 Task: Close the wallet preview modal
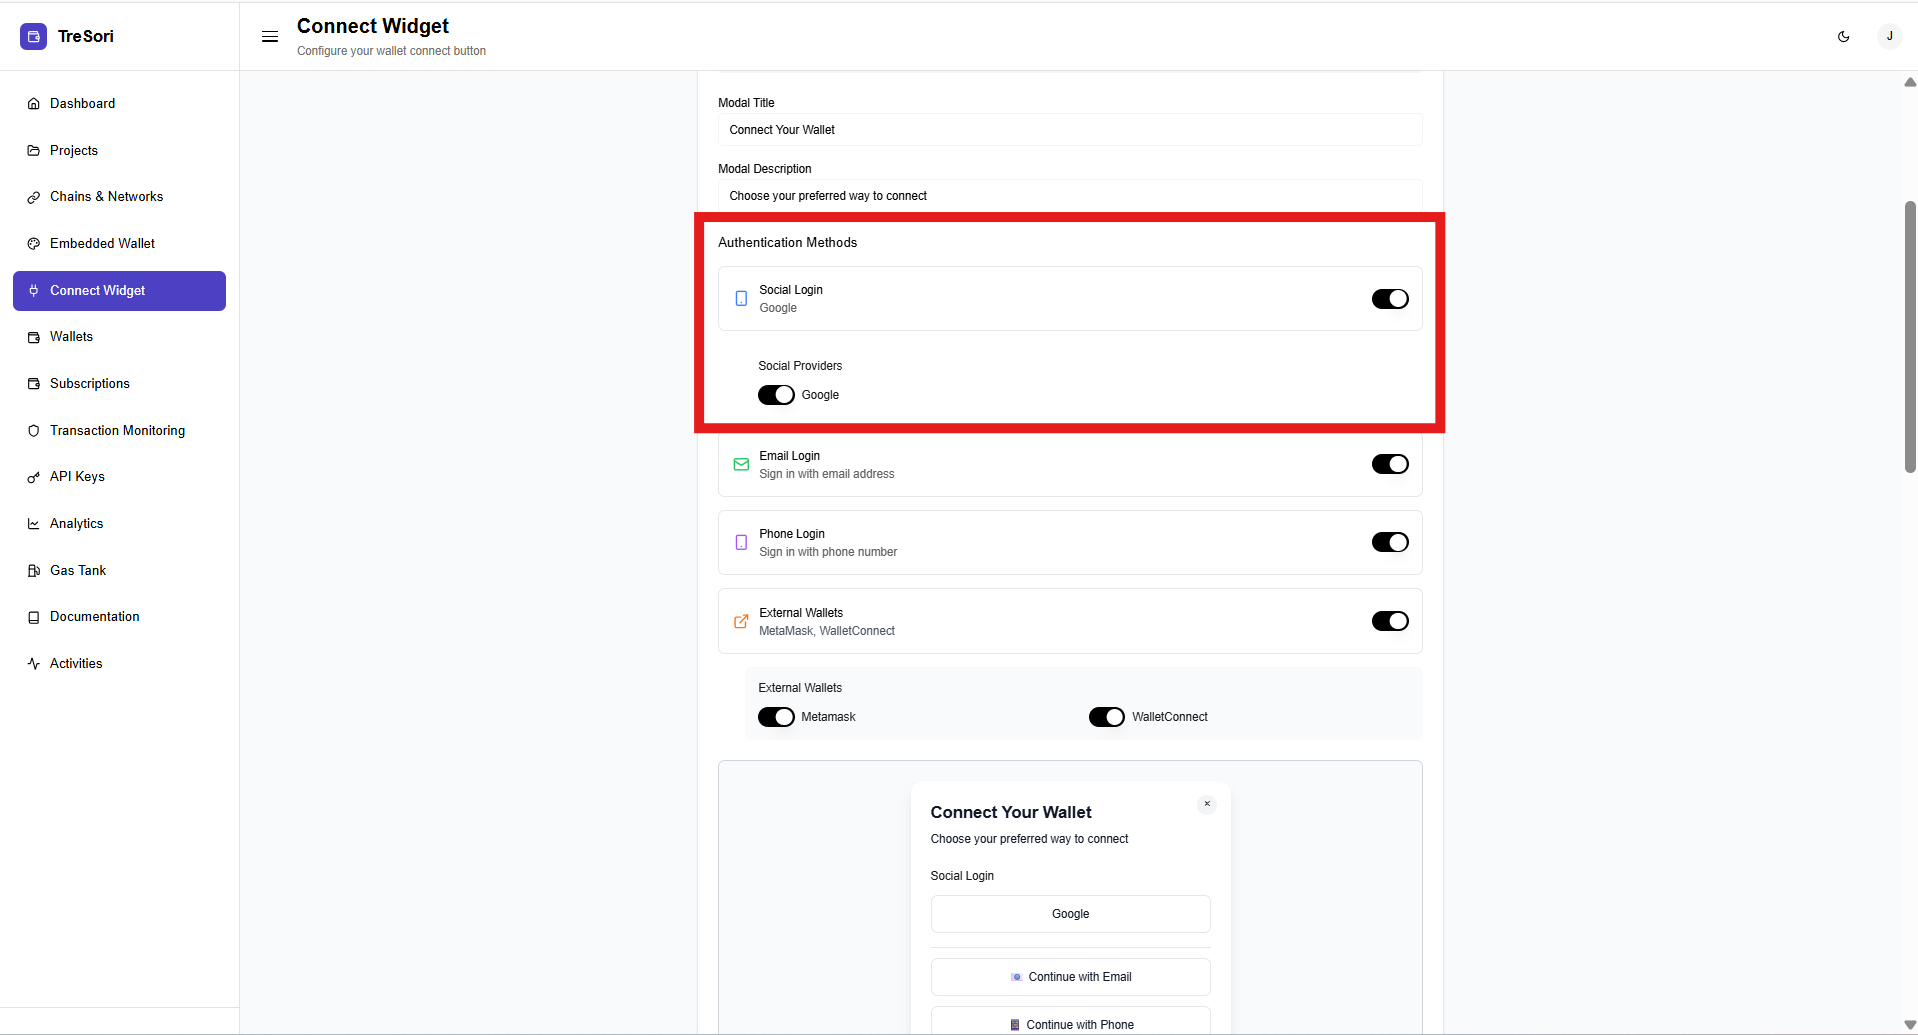click(x=1207, y=804)
